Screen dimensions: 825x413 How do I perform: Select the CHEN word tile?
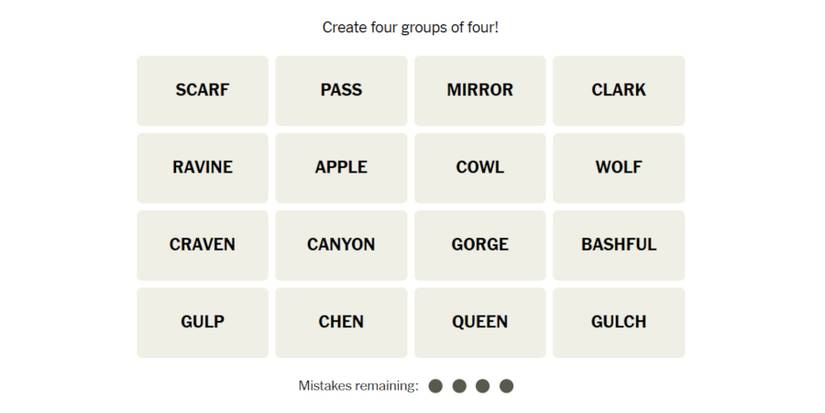(x=341, y=322)
